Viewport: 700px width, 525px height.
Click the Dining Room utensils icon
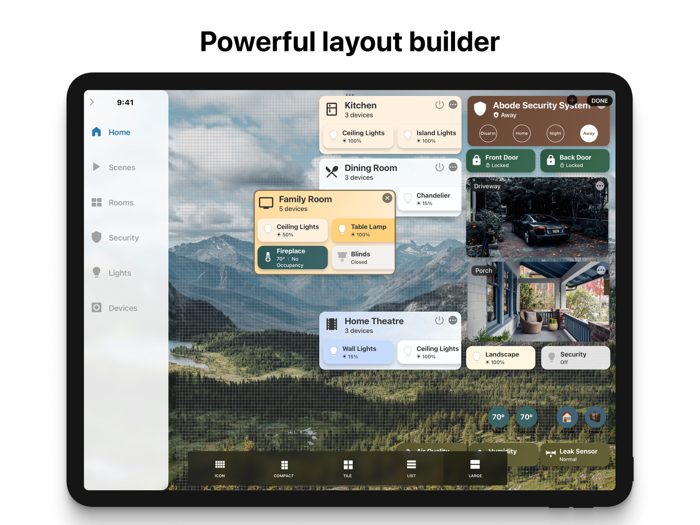(332, 172)
